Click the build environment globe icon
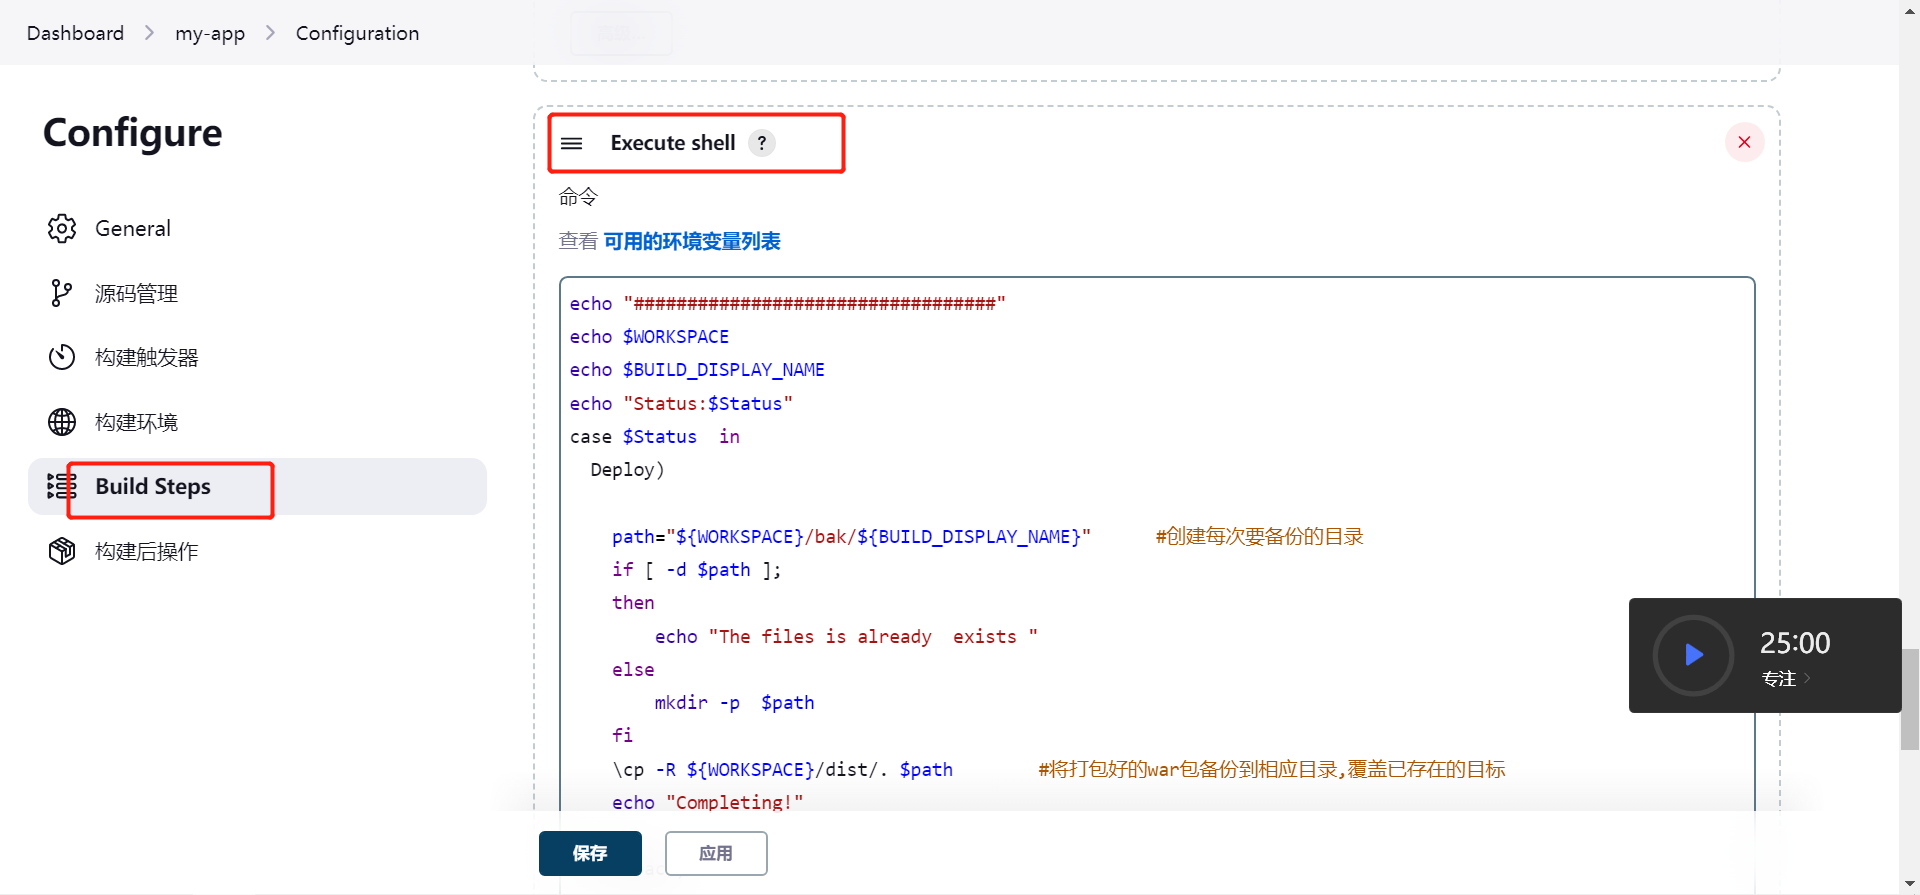 [62, 422]
